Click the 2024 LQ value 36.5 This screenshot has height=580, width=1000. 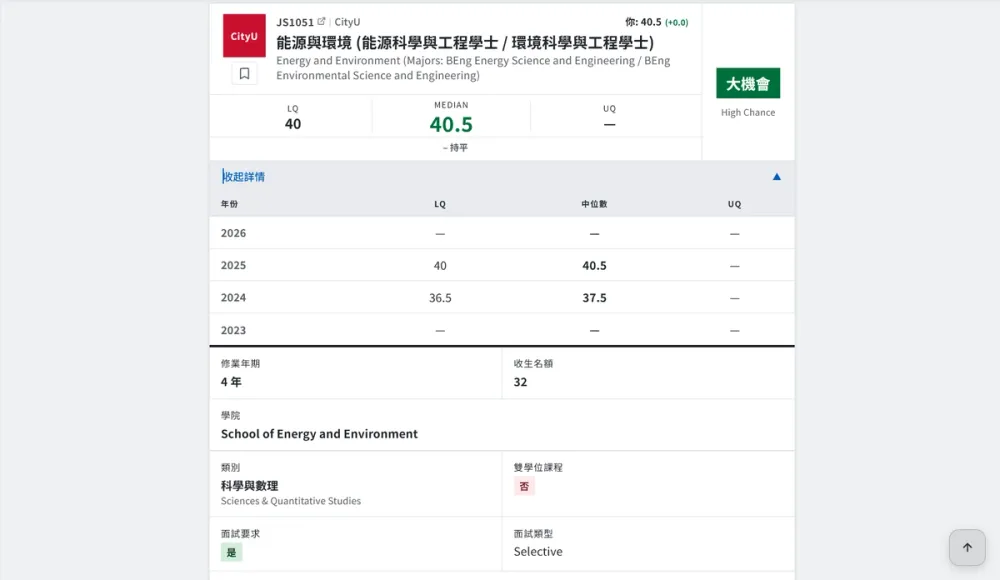440,298
